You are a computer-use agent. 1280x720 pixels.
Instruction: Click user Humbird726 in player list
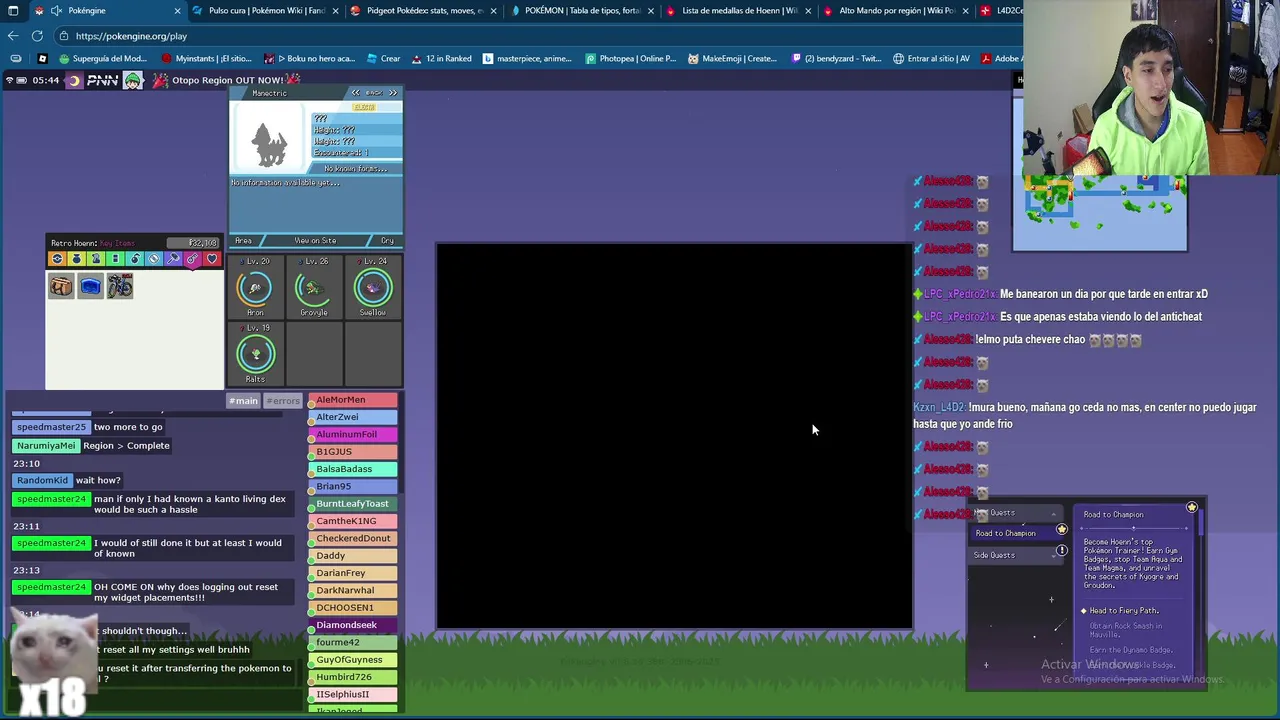point(352,677)
